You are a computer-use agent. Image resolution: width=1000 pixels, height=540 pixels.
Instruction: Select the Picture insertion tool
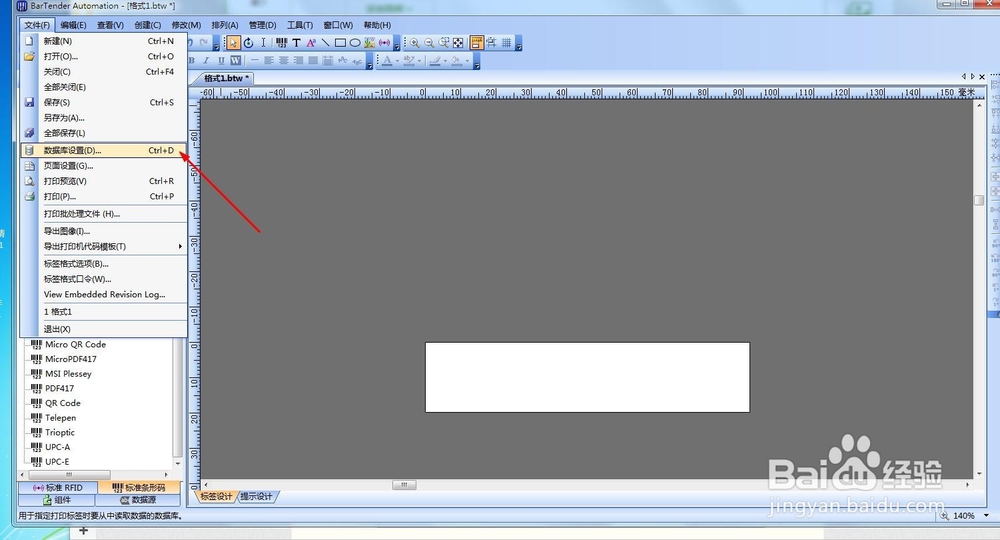(369, 43)
